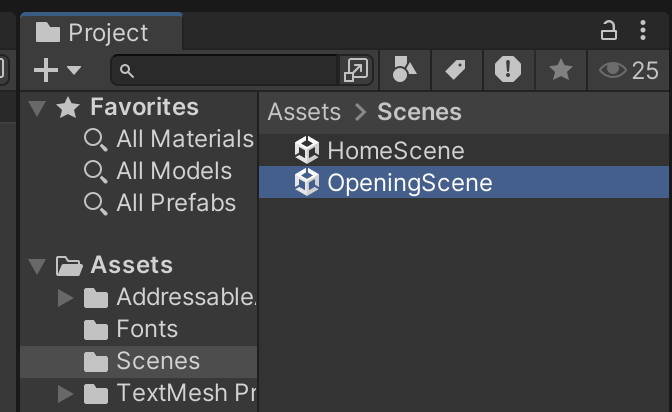672x412 pixels.
Task: Click the Assets breadcrumb link
Action: 304,112
